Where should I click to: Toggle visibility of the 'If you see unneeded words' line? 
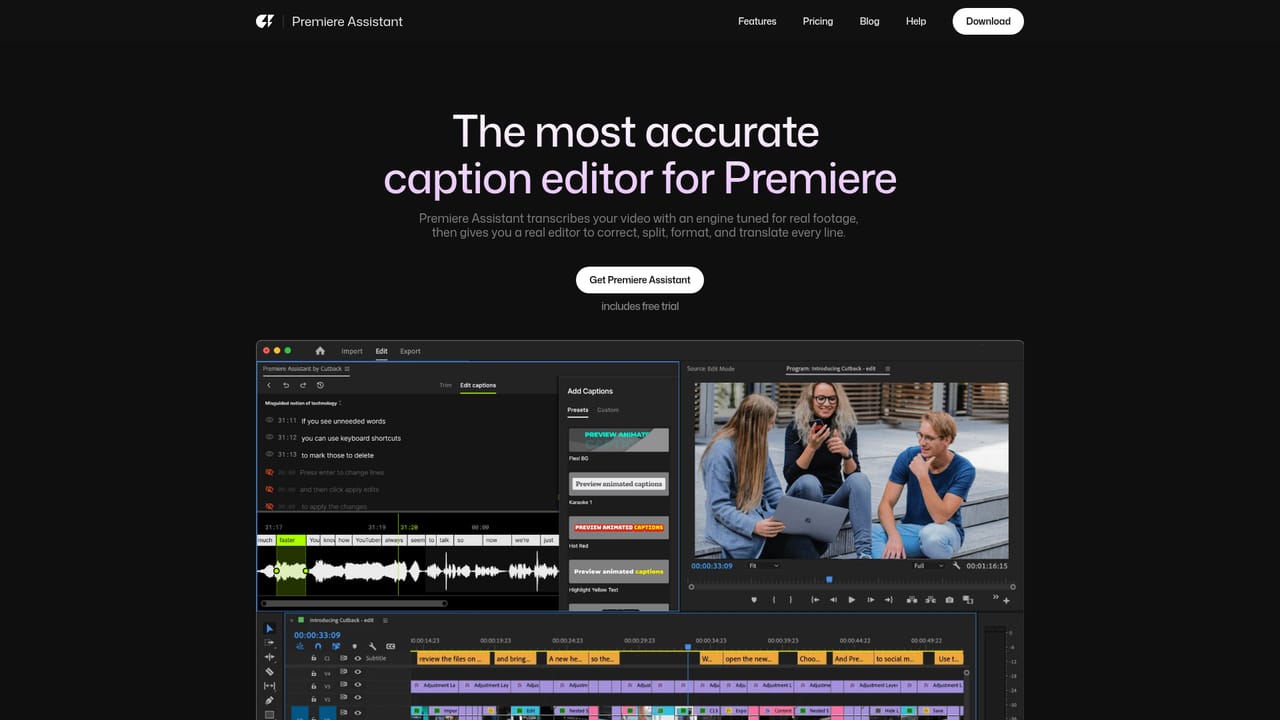(x=269, y=420)
